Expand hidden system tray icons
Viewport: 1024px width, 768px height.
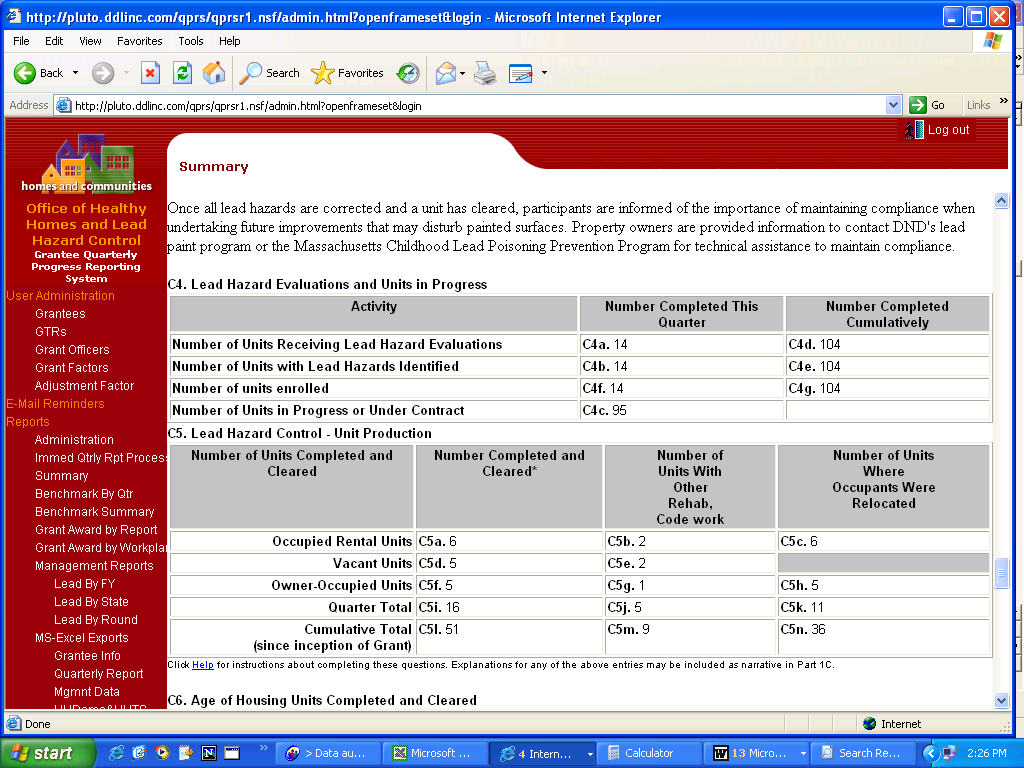[931, 754]
